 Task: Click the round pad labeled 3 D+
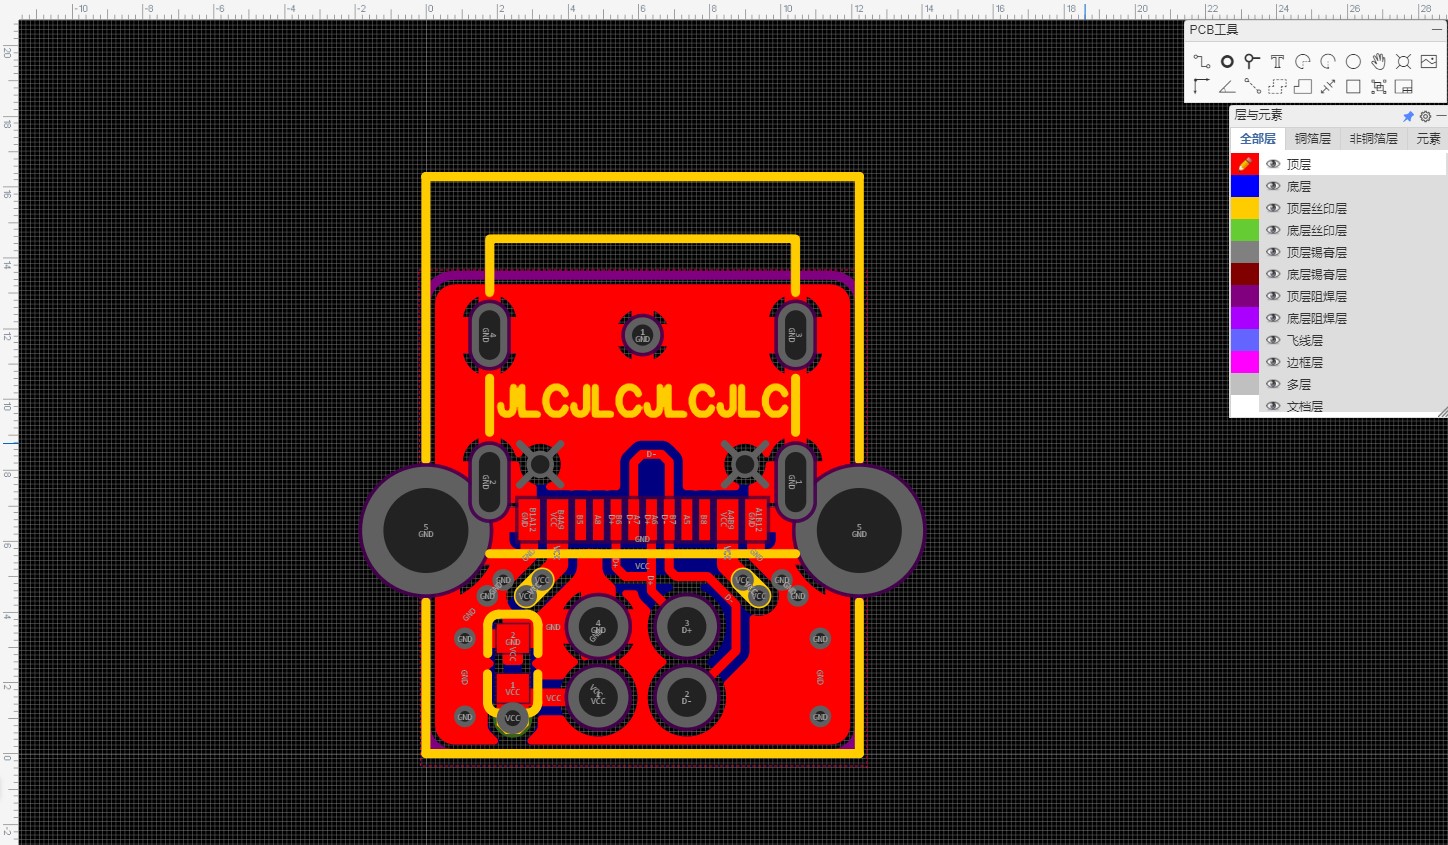(x=686, y=627)
